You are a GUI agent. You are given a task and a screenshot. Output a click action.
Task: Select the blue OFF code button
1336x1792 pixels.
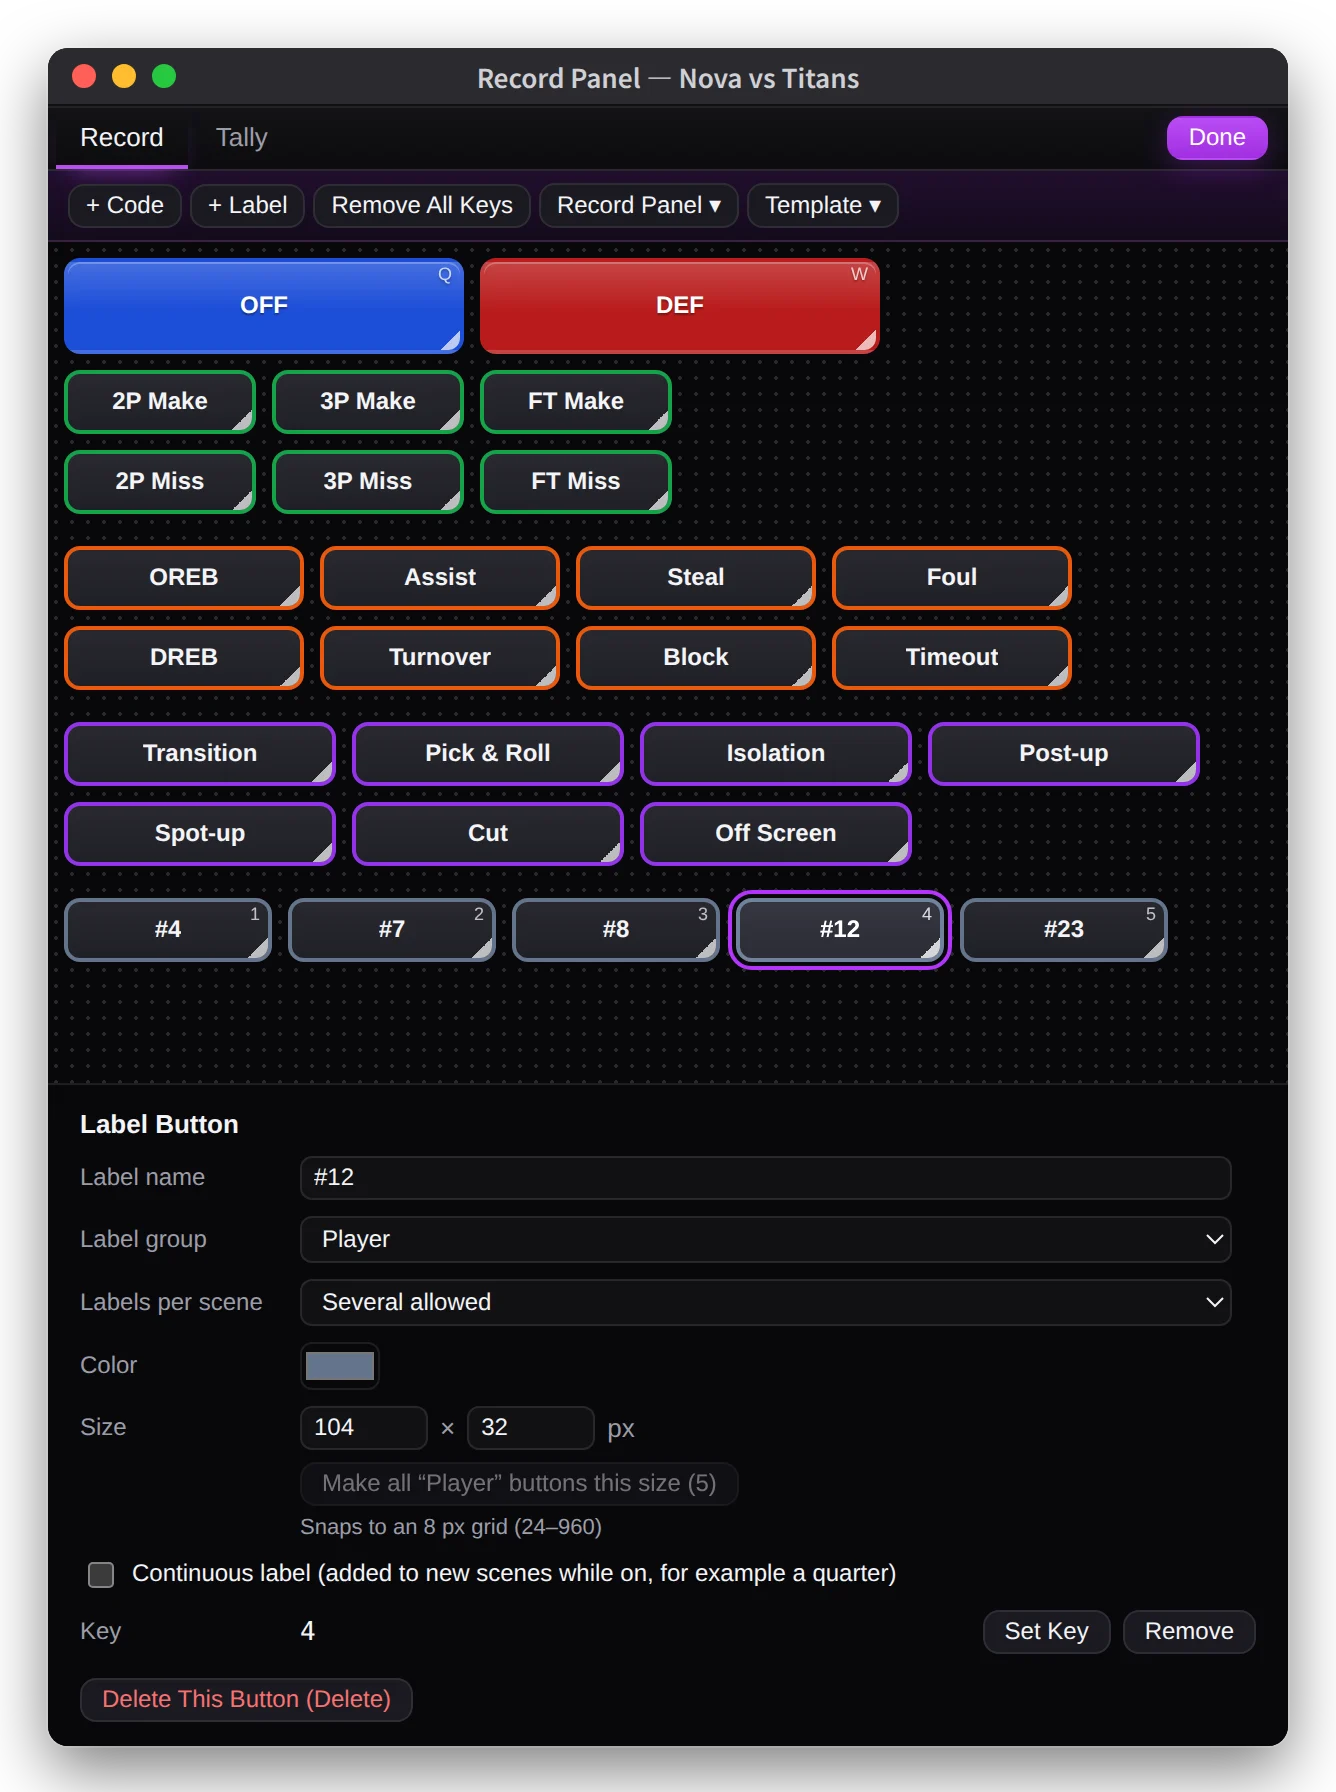[x=264, y=306]
